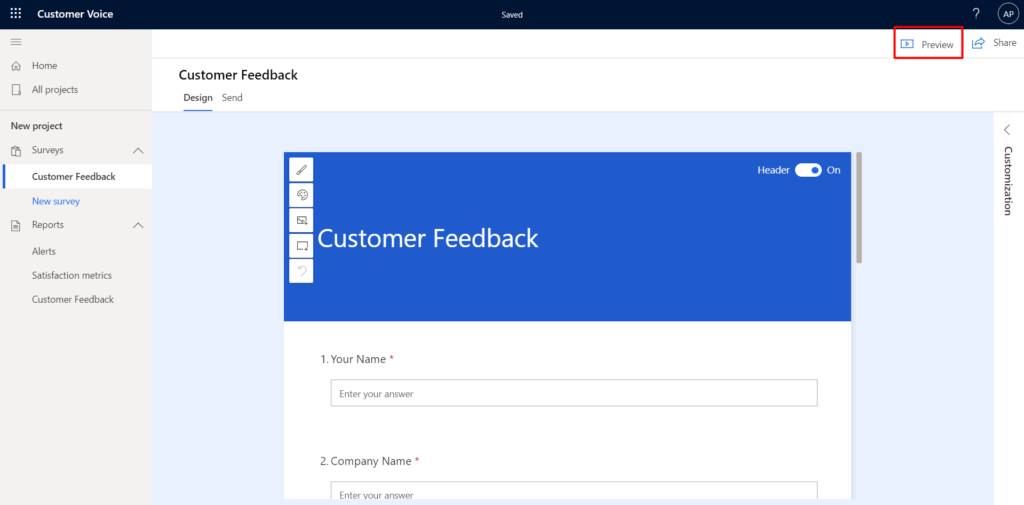Click the New survey link
Screen dimensions: 1024x505
[56, 201]
